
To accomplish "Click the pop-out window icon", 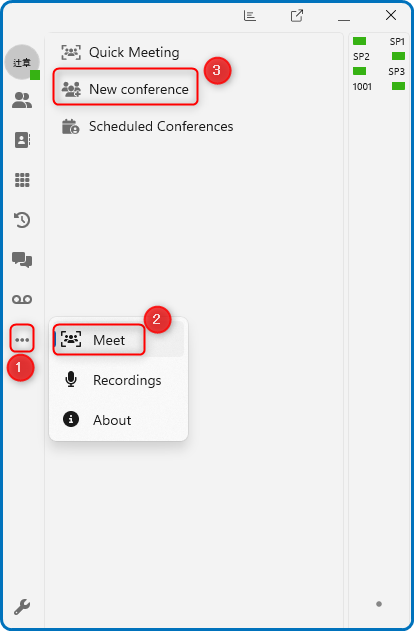I will [297, 16].
